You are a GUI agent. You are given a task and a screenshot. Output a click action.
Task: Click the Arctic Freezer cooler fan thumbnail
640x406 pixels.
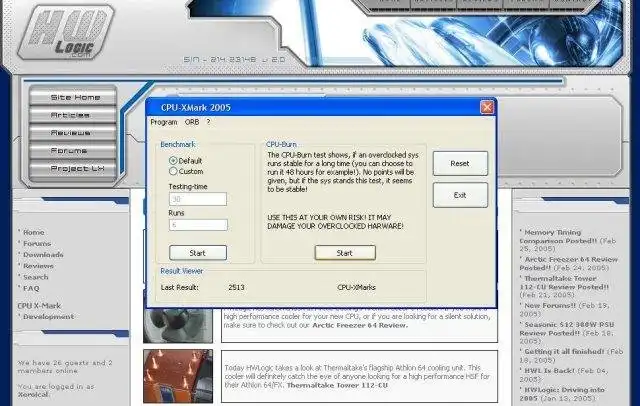178,326
